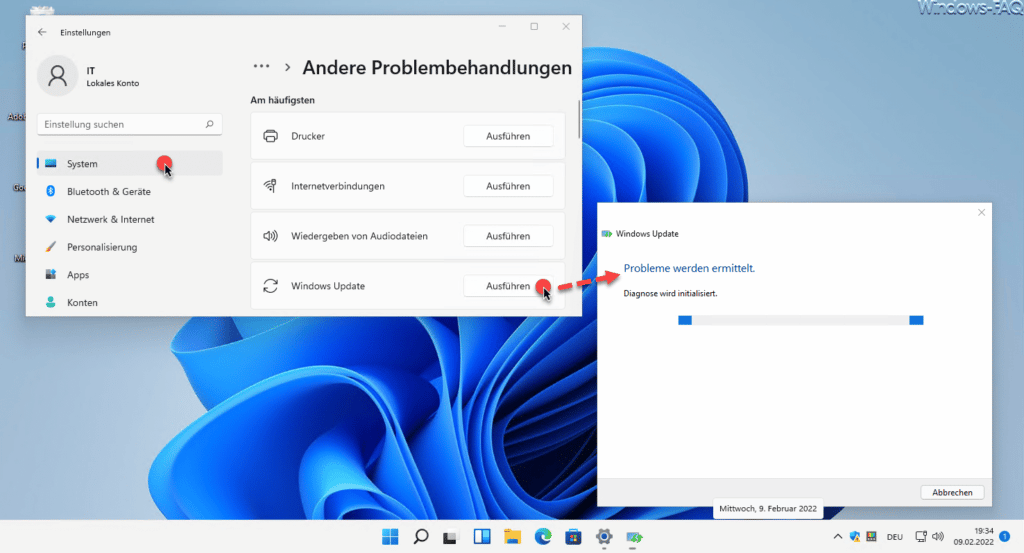Expand the breadcrumb ellipsis menu
This screenshot has height=553, width=1024.
pyautogui.click(x=261, y=67)
